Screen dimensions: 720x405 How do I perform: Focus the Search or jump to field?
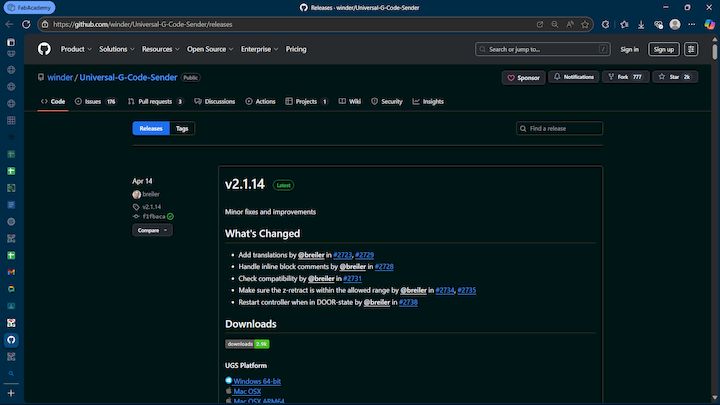click(542, 49)
